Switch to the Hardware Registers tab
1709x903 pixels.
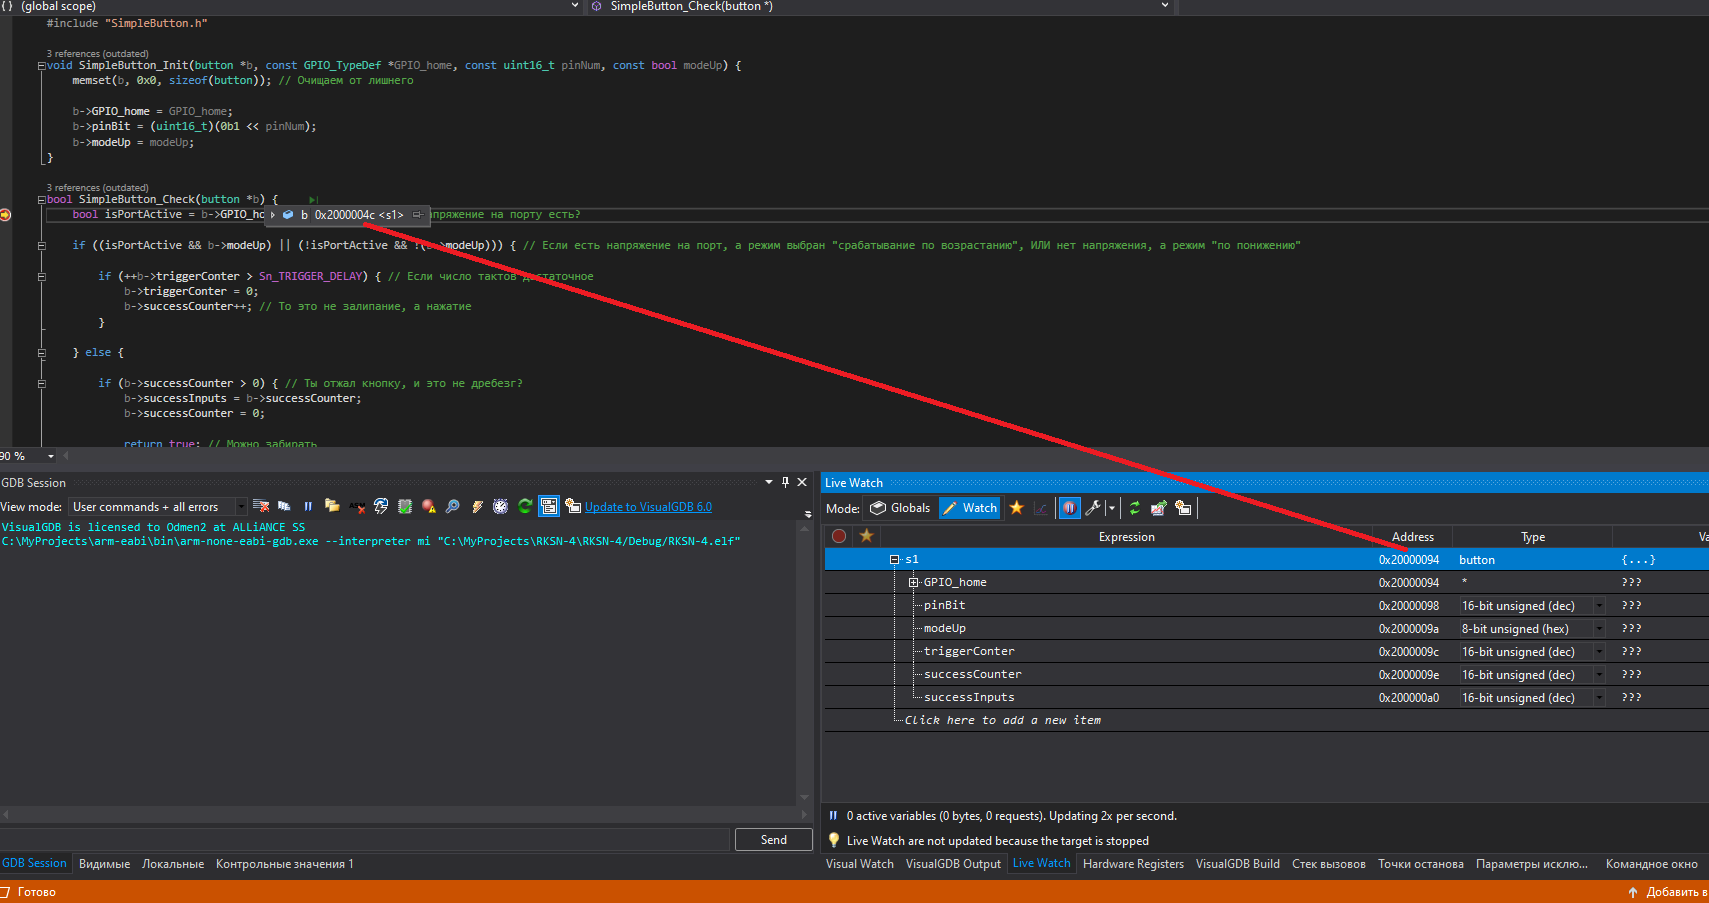pyautogui.click(x=1133, y=864)
